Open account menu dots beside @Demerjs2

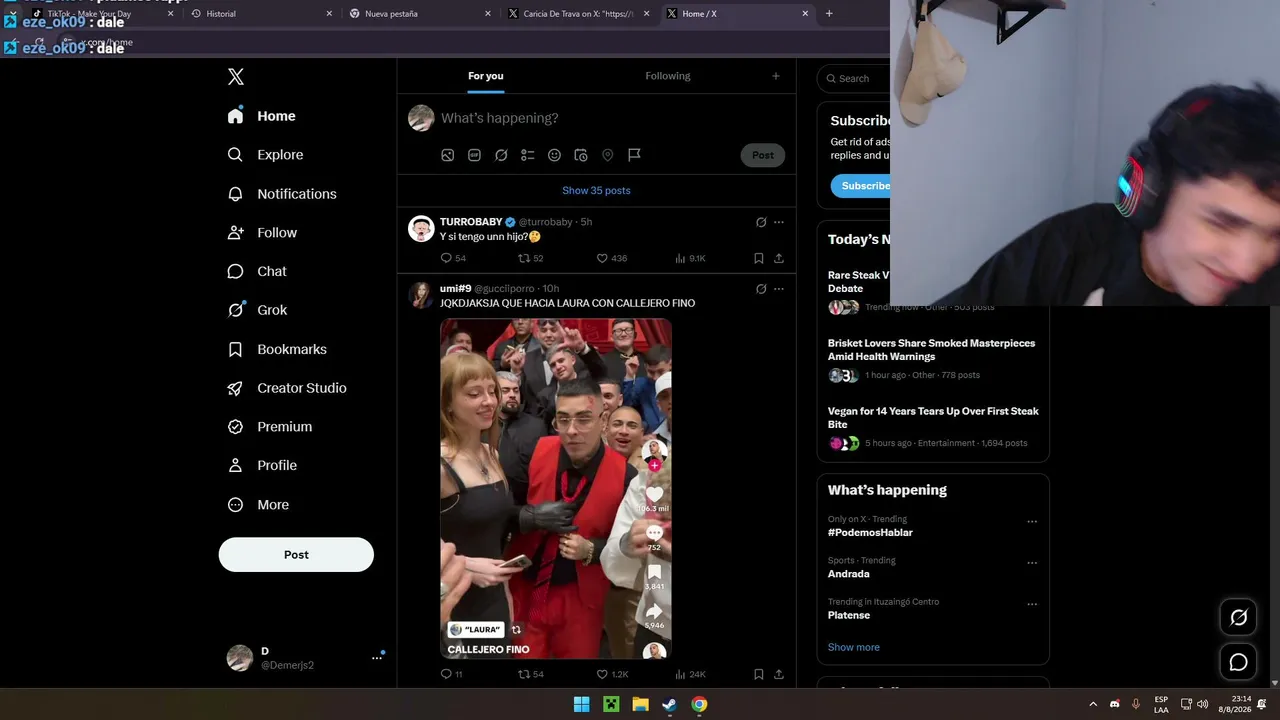point(377,658)
